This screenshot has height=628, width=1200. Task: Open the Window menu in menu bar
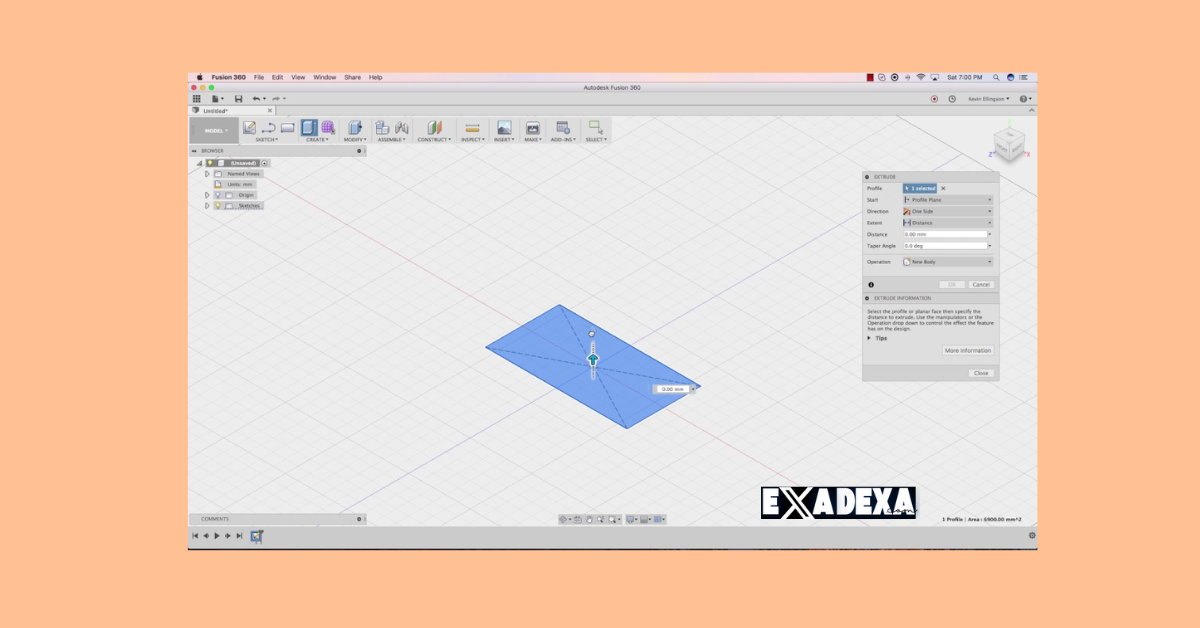324,77
